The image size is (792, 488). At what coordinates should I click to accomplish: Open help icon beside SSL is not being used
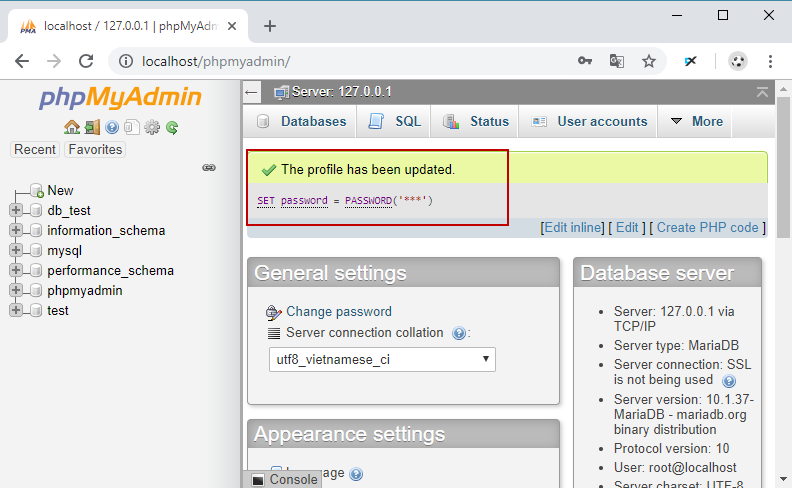(729, 381)
